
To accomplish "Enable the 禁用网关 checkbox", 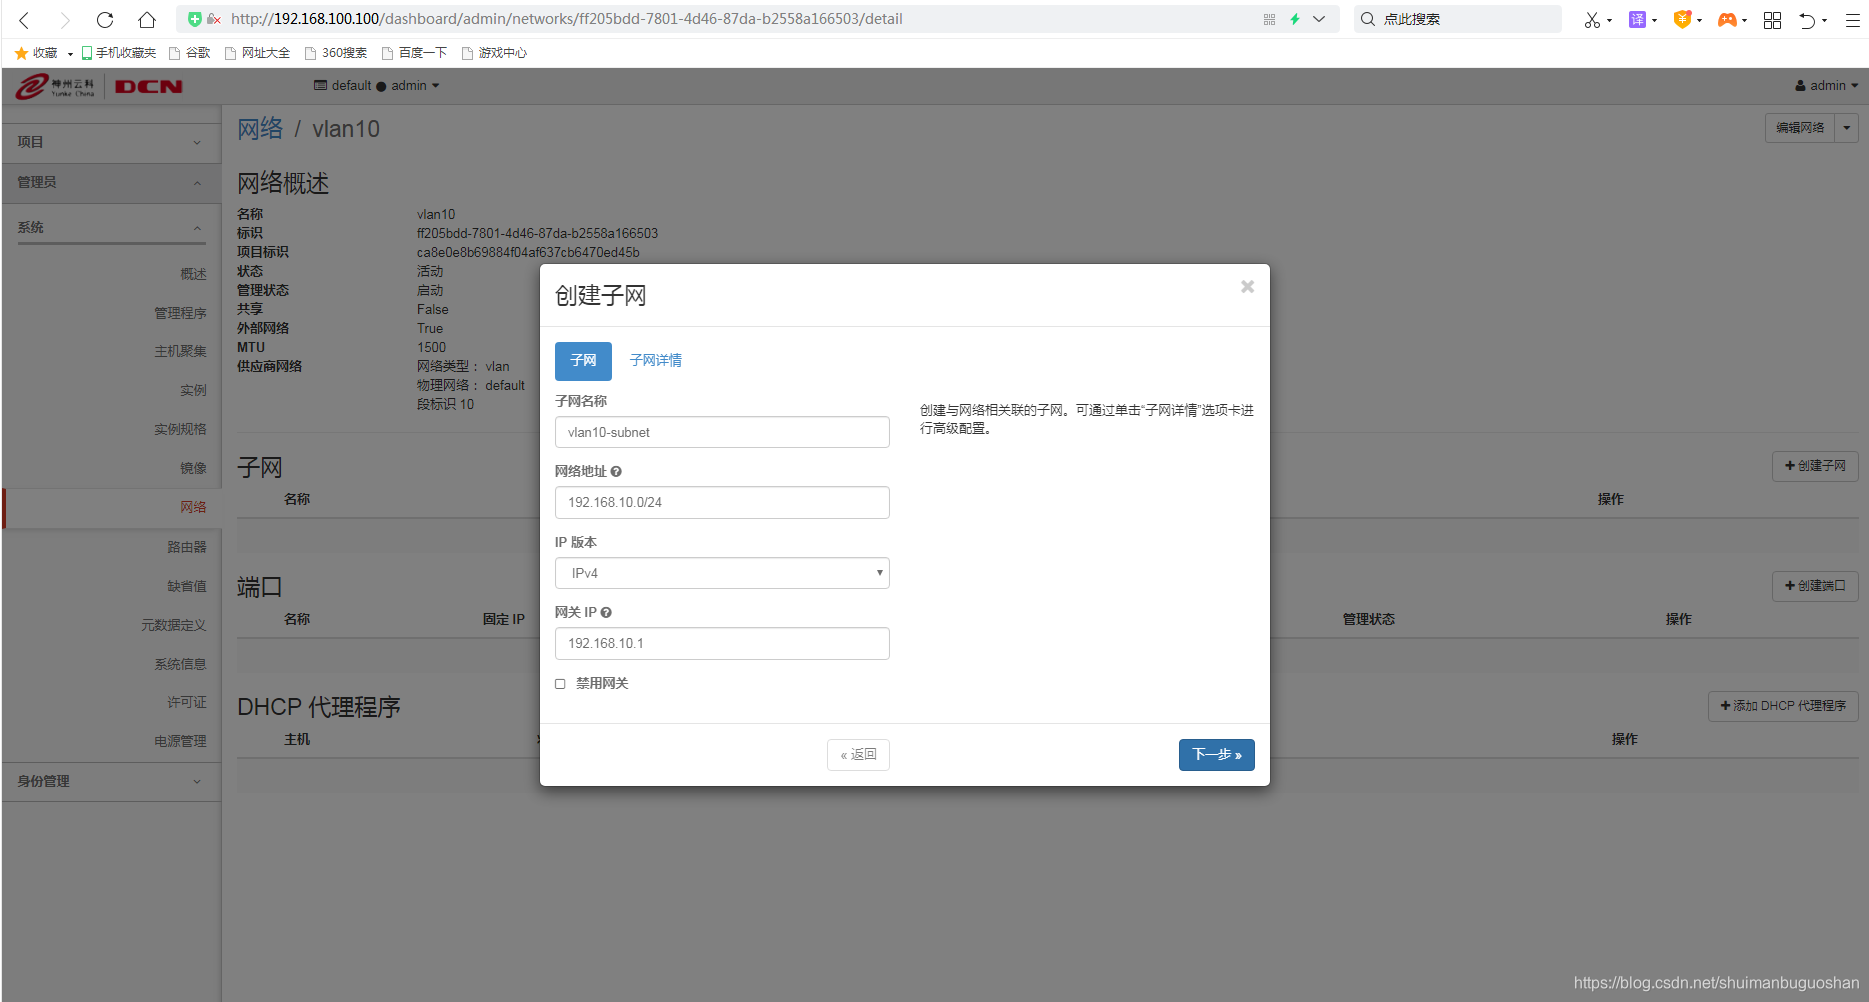I will point(560,684).
